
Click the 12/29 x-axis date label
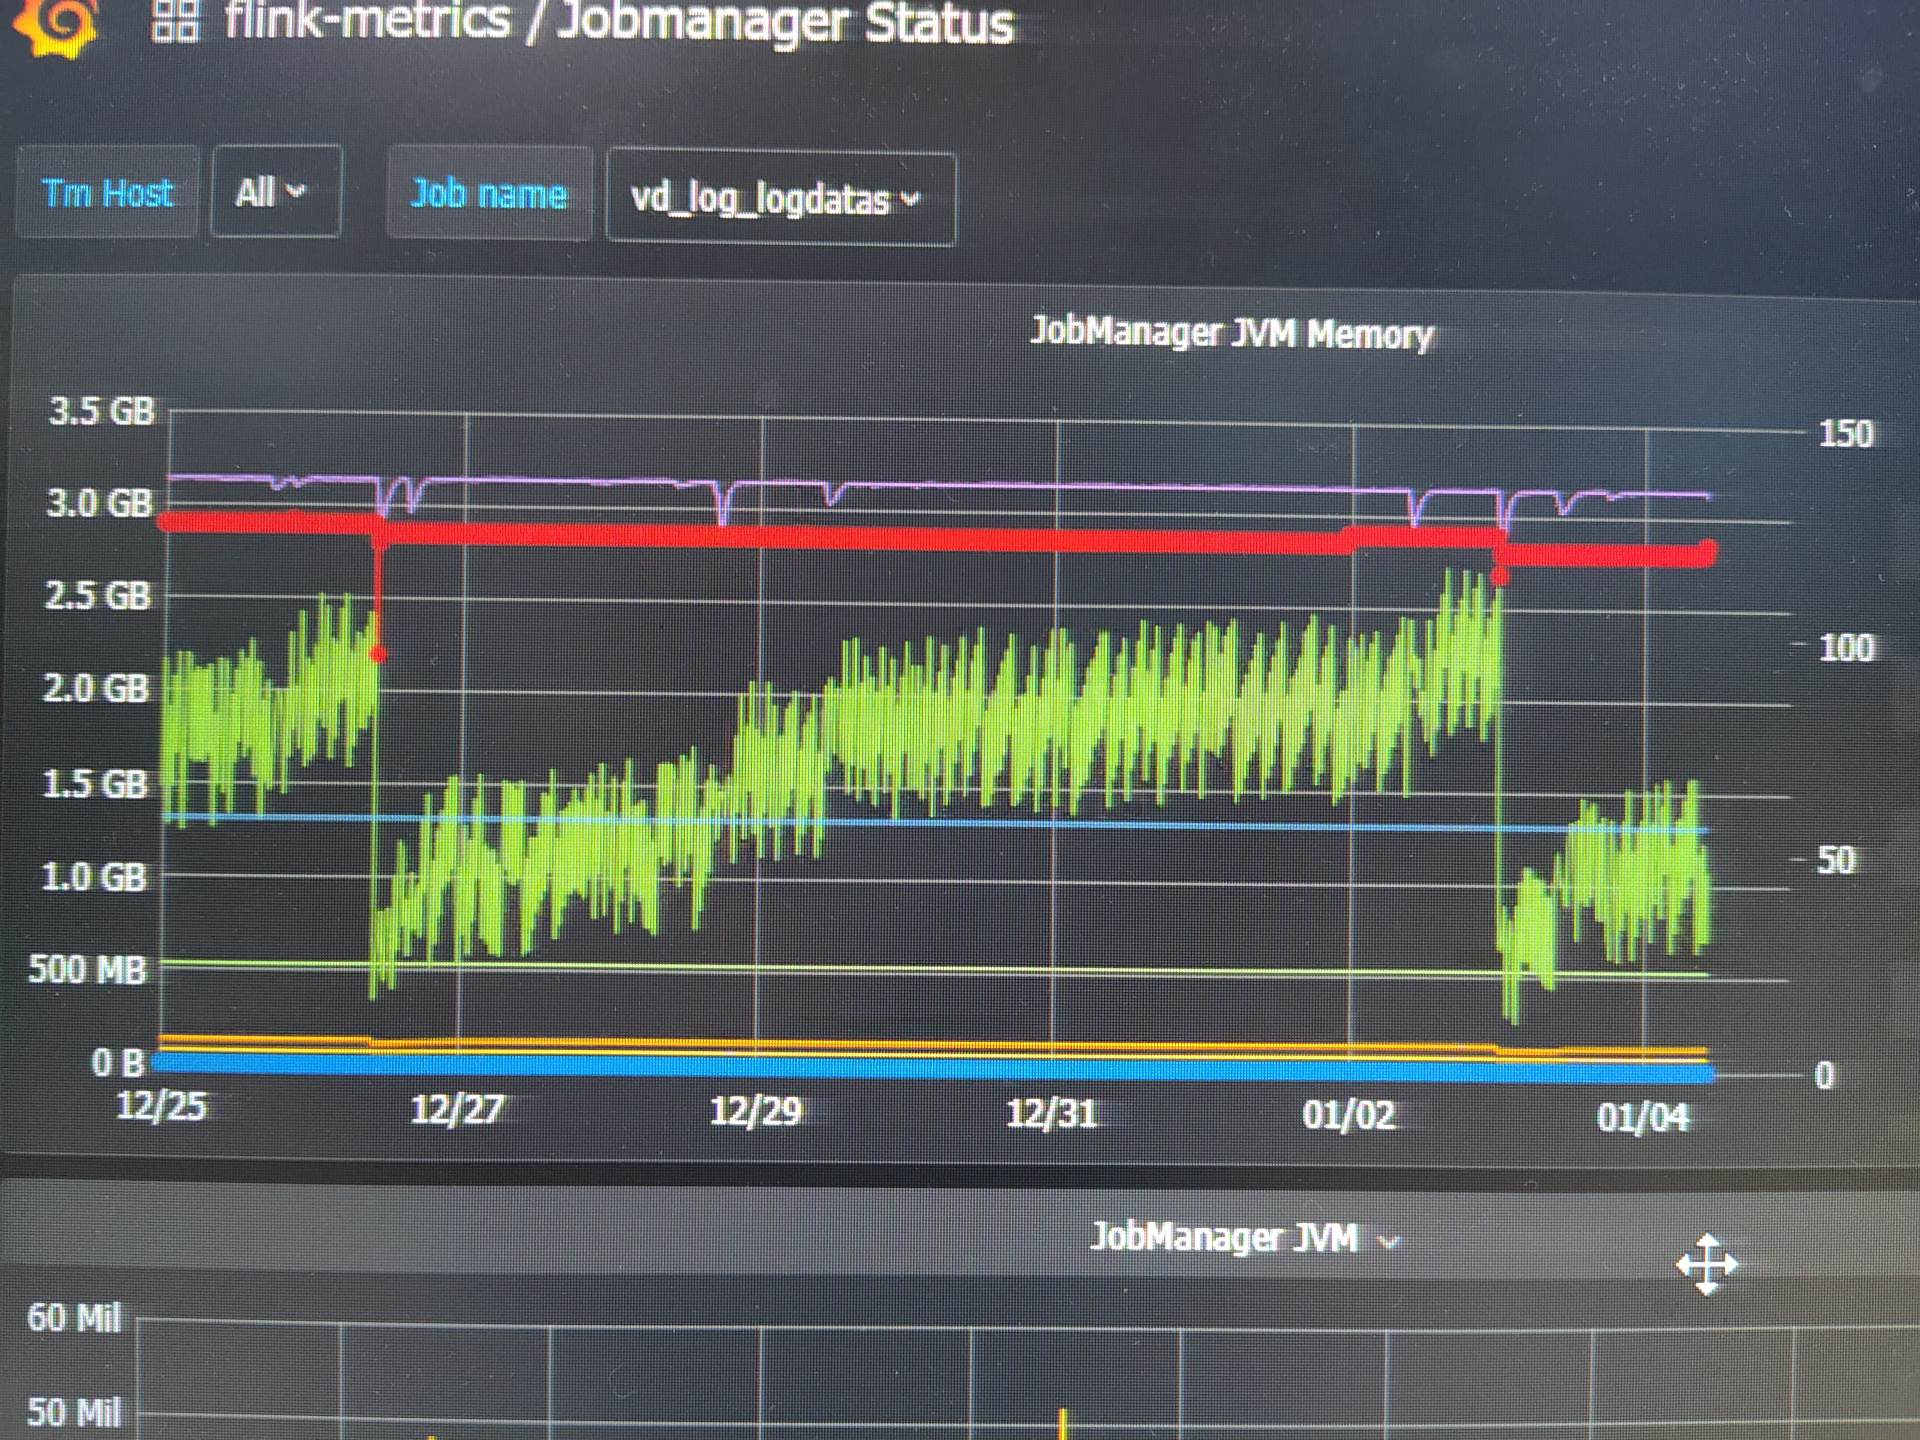[x=755, y=1111]
